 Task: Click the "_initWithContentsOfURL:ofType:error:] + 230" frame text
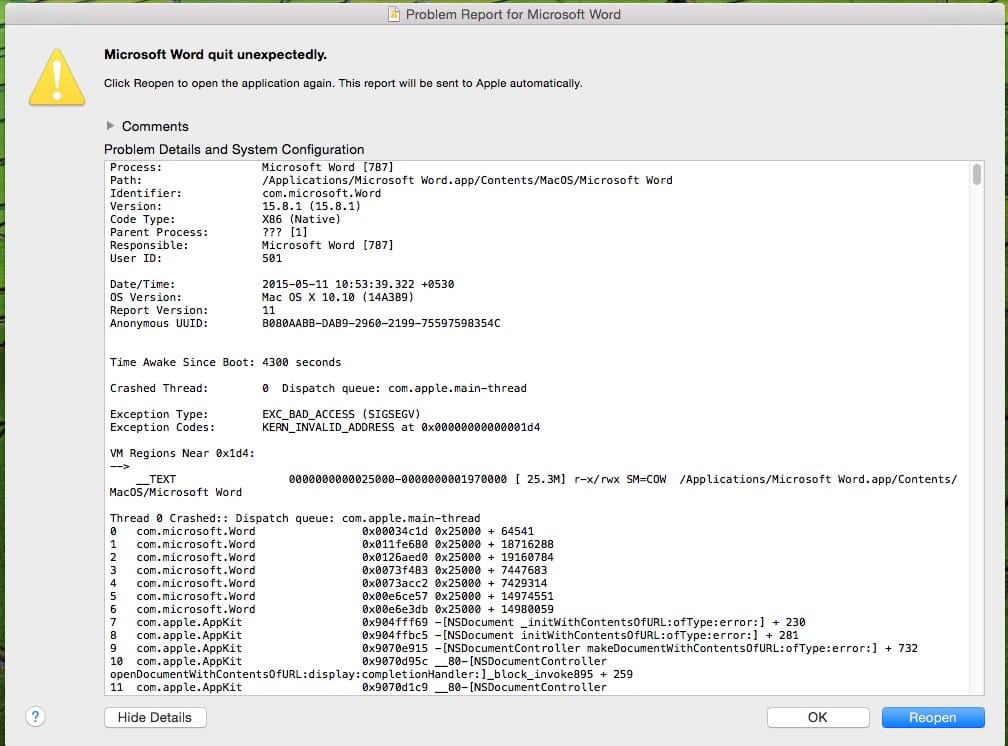pyautogui.click(x=663, y=622)
